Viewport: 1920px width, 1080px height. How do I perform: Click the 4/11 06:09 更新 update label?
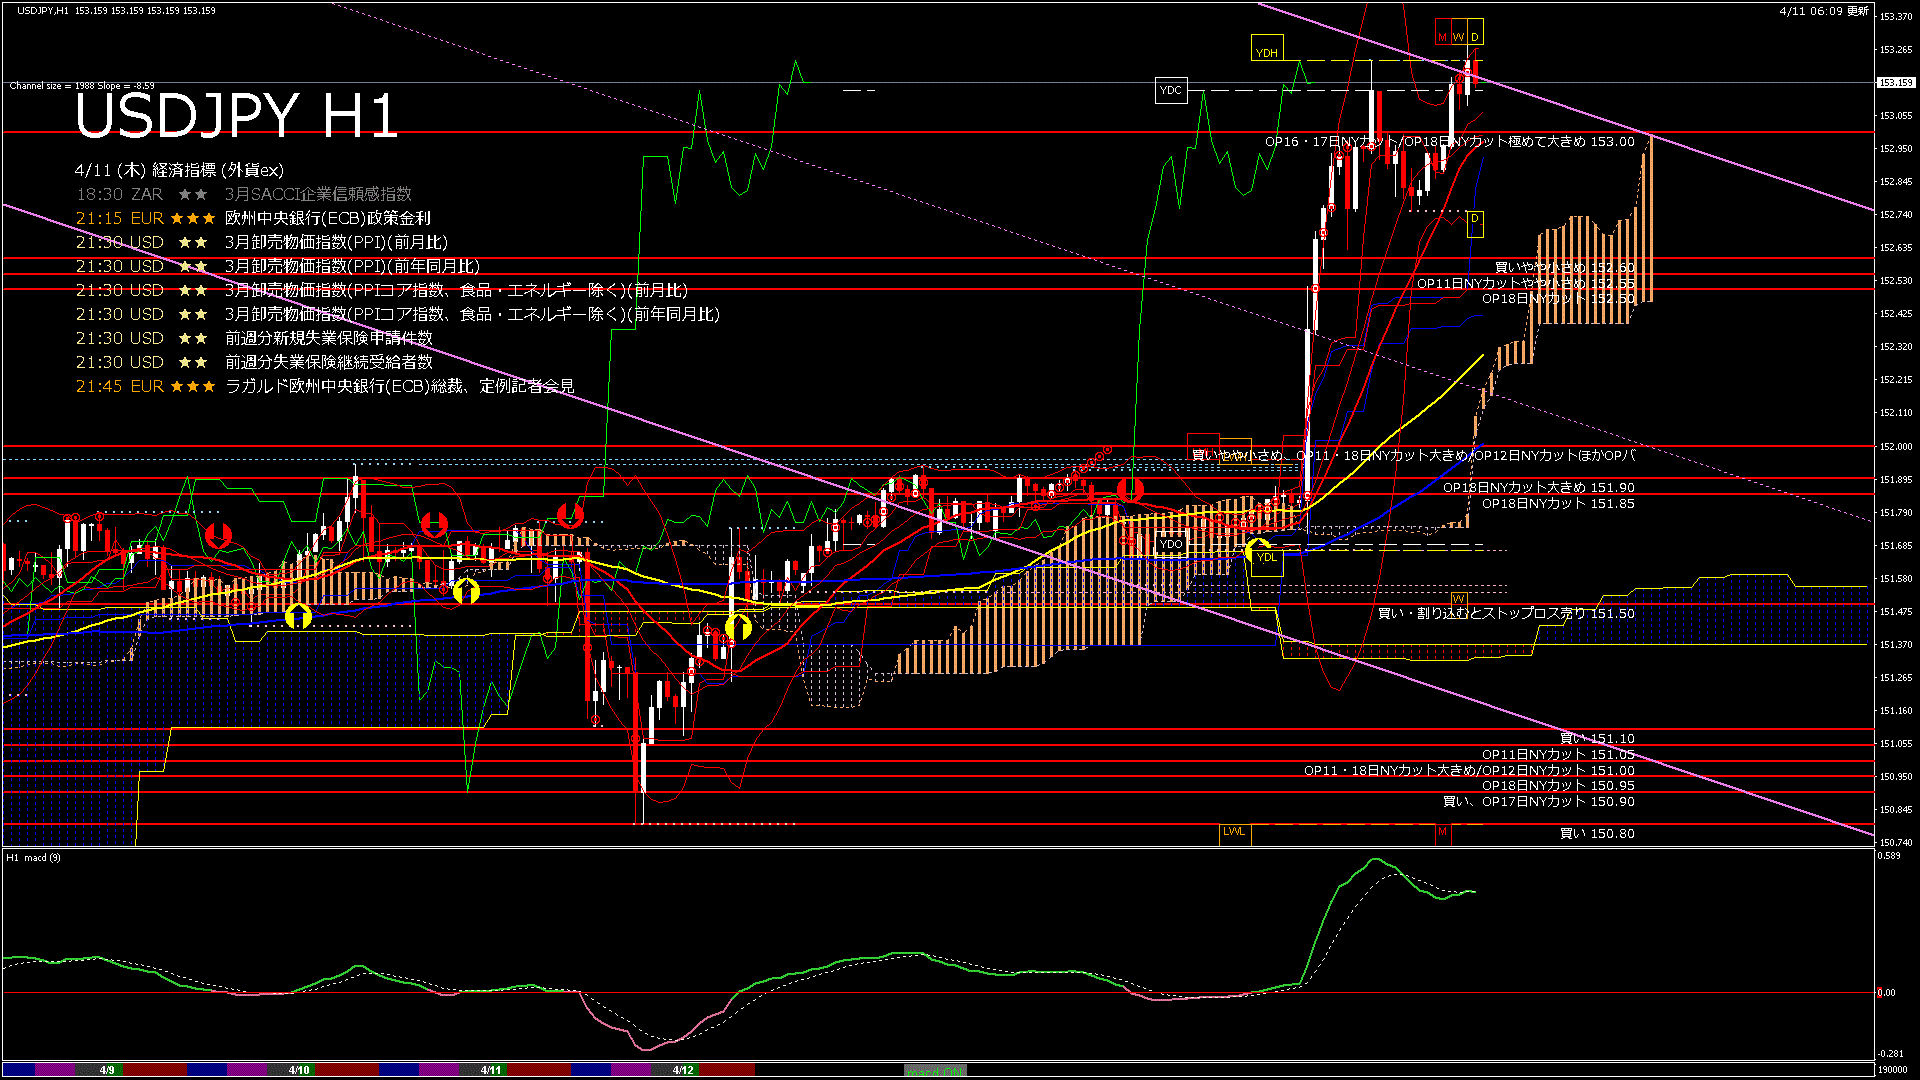click(1823, 11)
